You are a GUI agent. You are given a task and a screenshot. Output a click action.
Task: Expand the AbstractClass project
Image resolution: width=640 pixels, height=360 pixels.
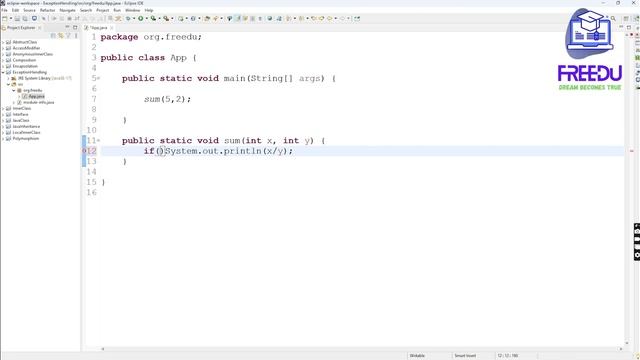[3, 42]
